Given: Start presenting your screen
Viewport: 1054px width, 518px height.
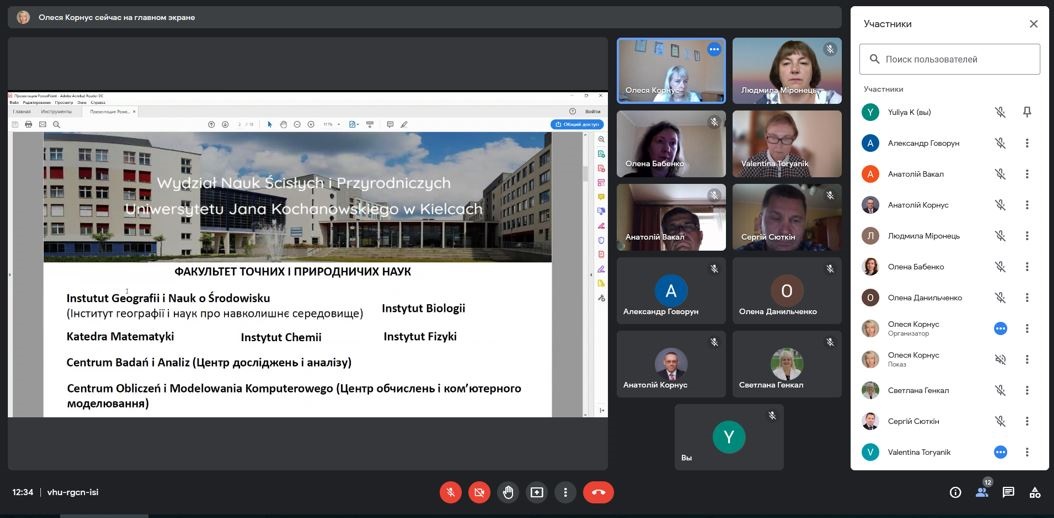Looking at the screenshot, I should [x=536, y=492].
